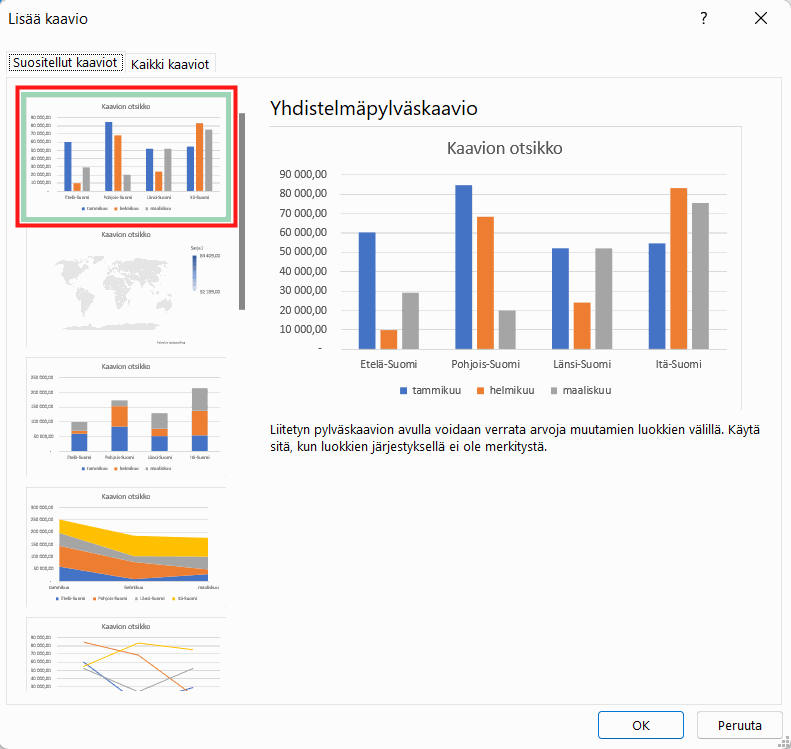
Task: Click the tall blue Pohjois-Suomi bar in the preview
Action: [464, 267]
